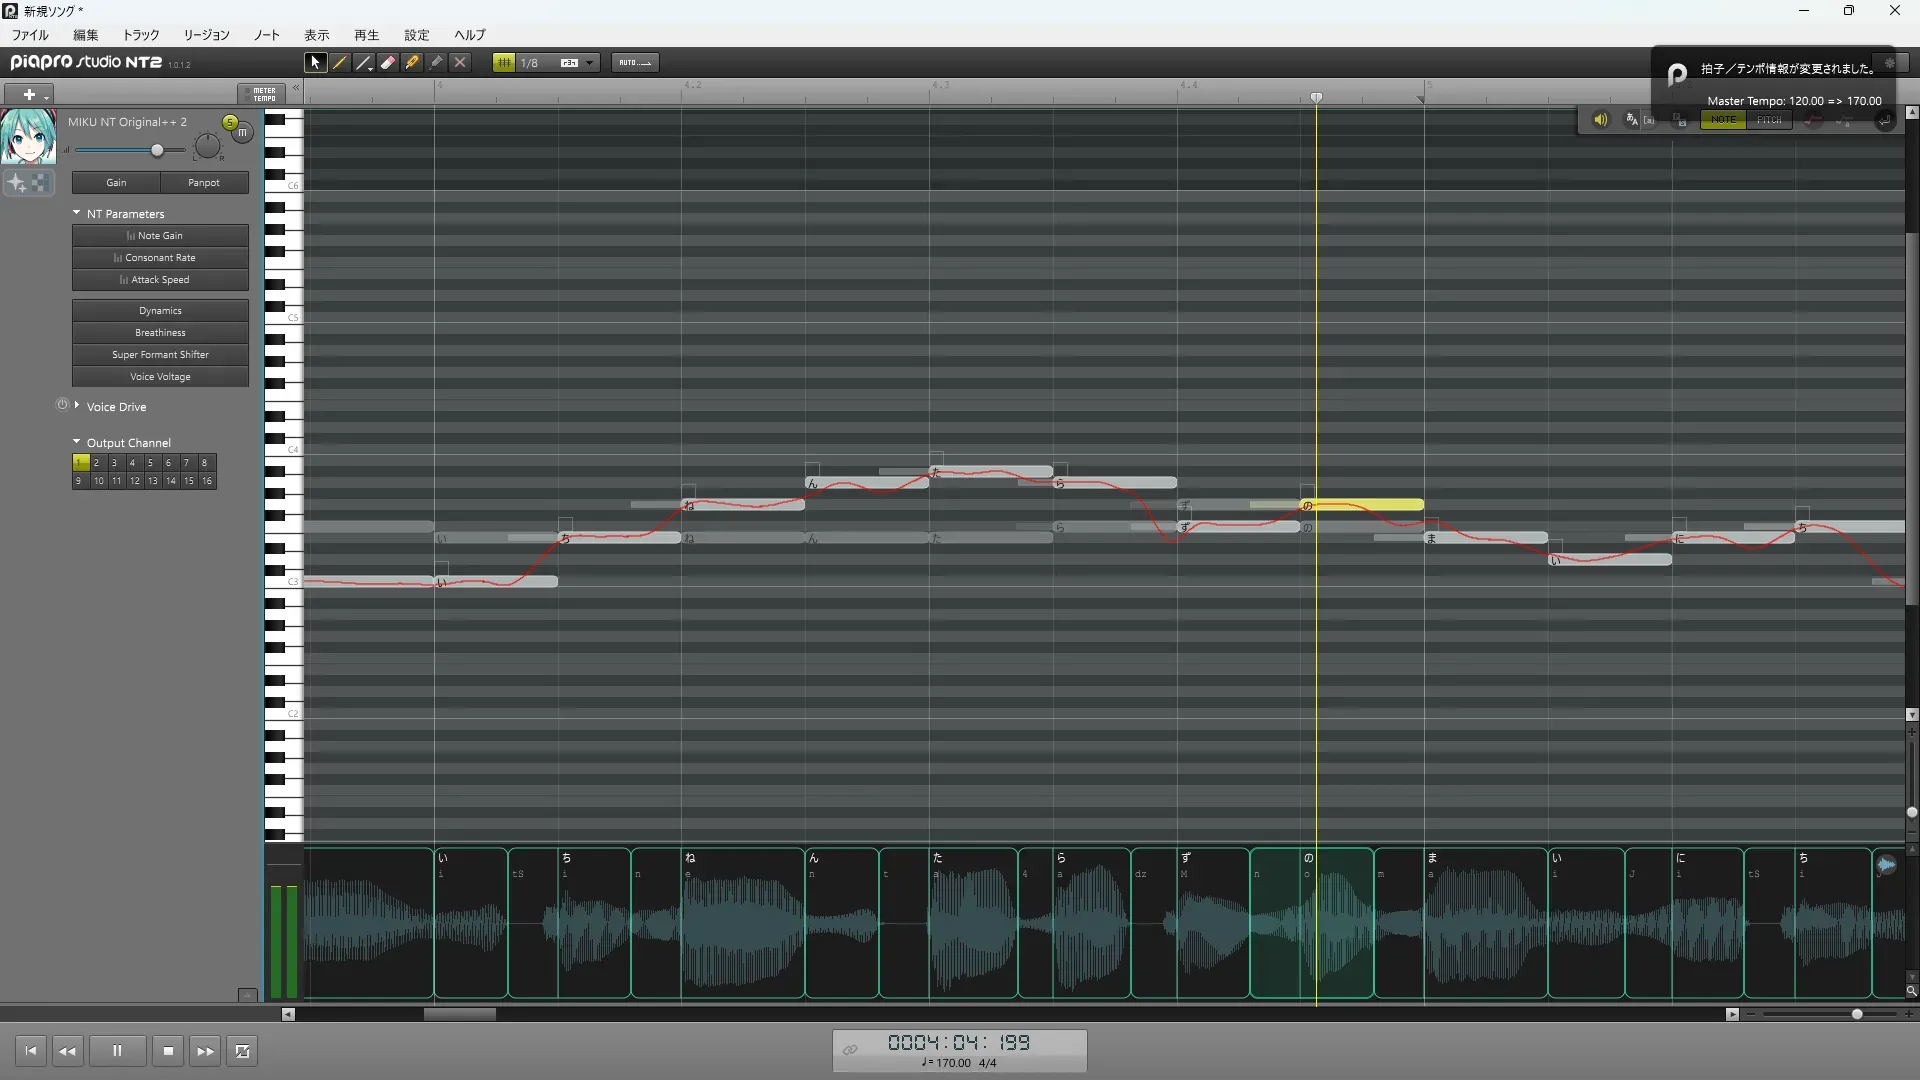This screenshot has height=1080, width=1920.
Task: Select the Eraser tool
Action: pyautogui.click(x=388, y=63)
